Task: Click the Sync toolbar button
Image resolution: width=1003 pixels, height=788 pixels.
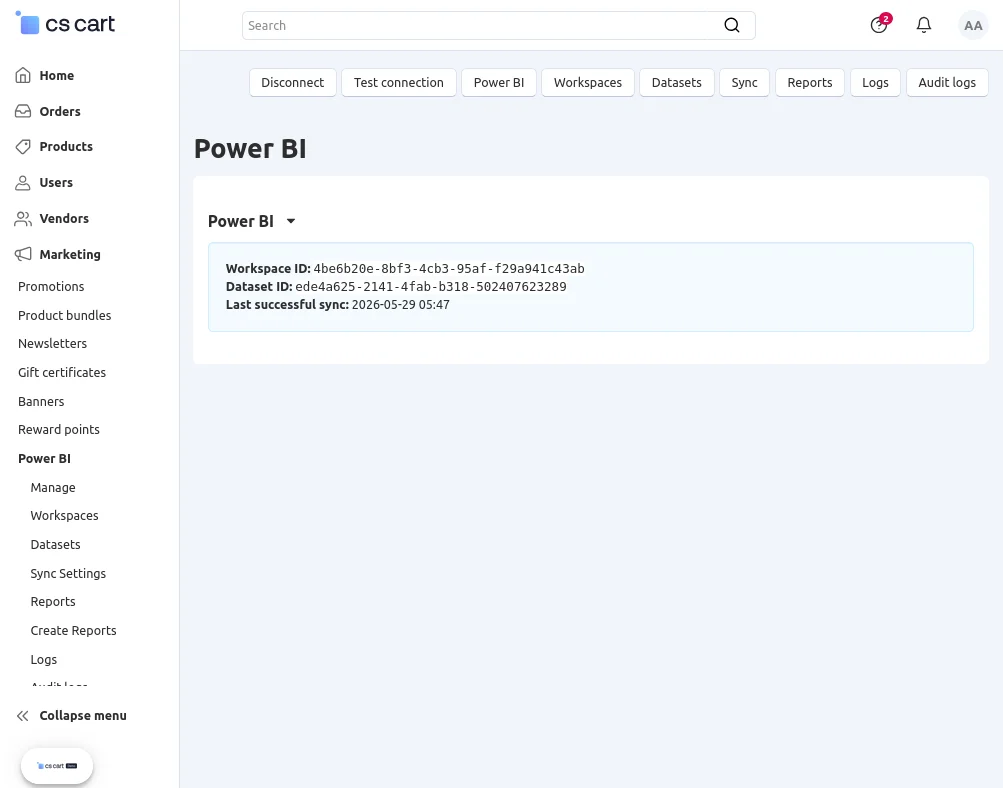Action: 745,83
